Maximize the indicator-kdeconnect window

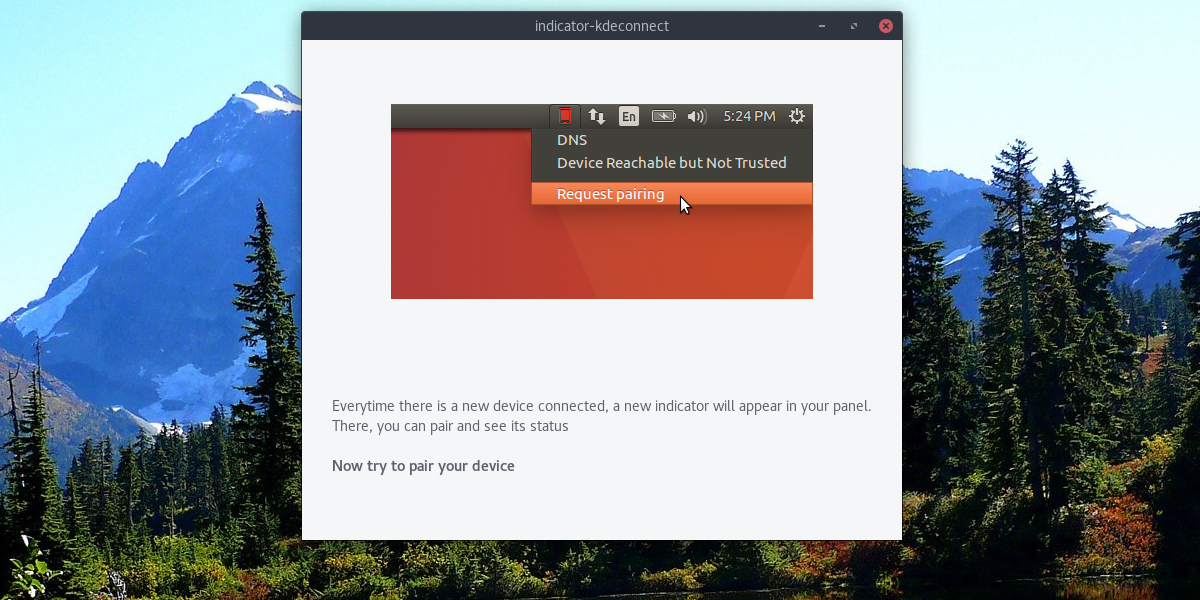pyautogui.click(x=854, y=26)
